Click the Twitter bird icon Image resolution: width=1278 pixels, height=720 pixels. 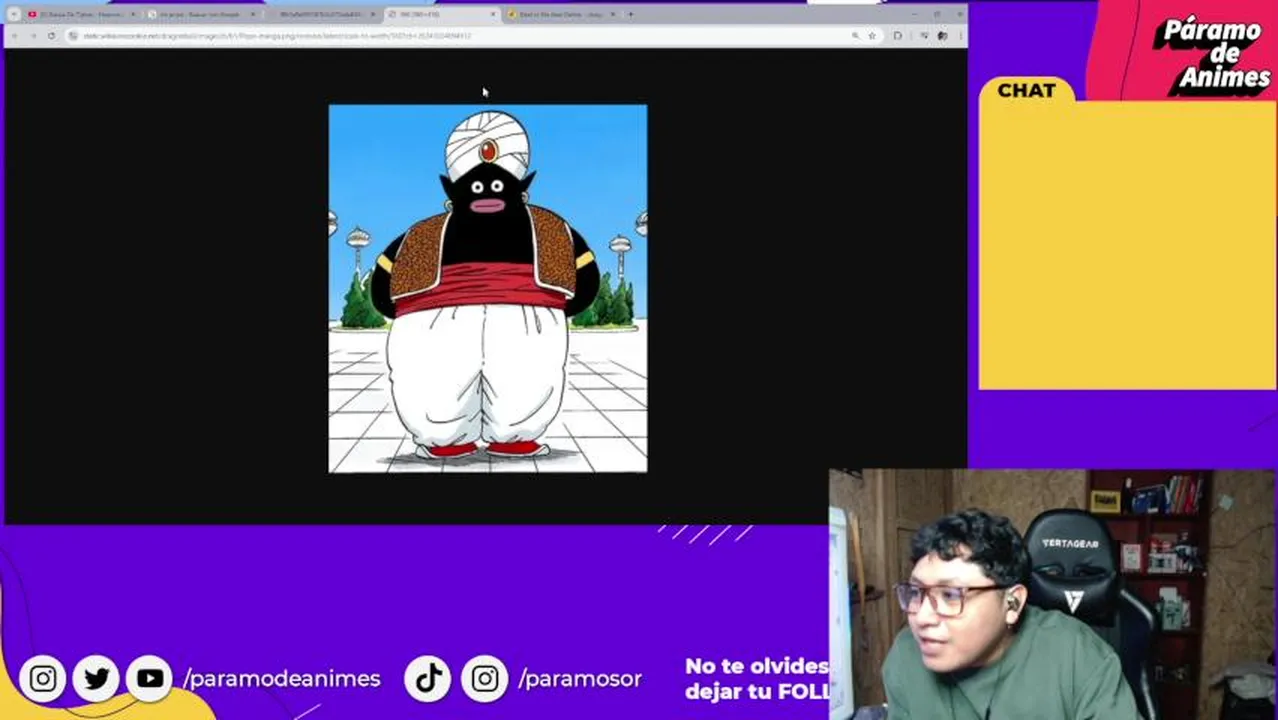point(97,679)
